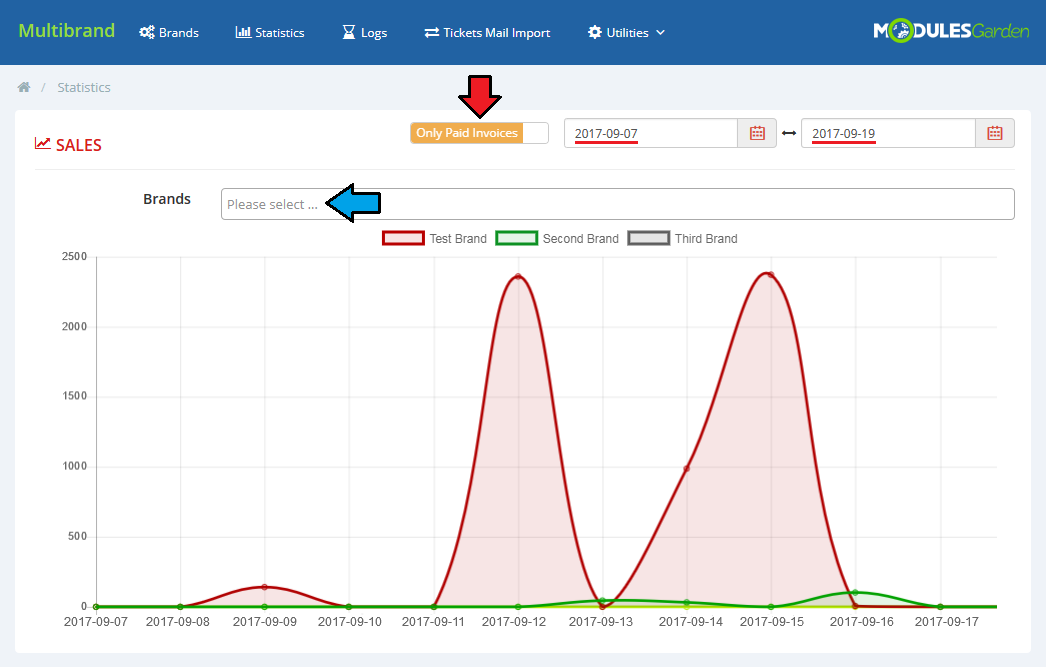The height and width of the screenshot is (667, 1046).
Task: Click the 1000 y-axis label
Action: [75, 466]
